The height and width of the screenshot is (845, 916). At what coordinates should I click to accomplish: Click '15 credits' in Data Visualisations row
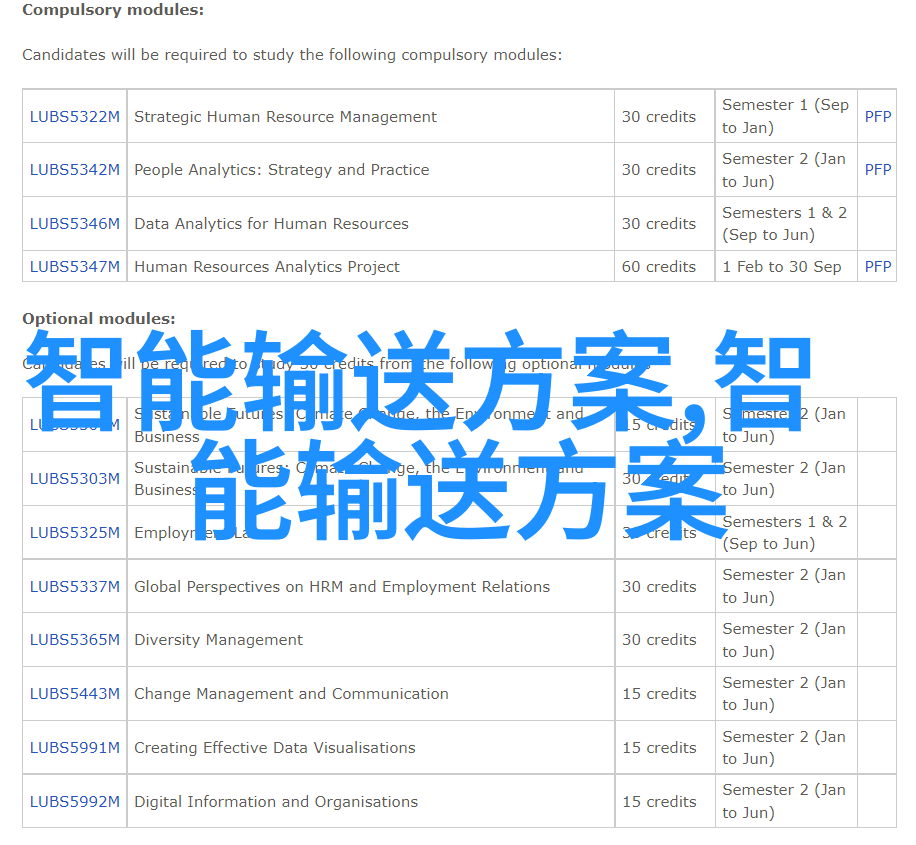click(659, 748)
